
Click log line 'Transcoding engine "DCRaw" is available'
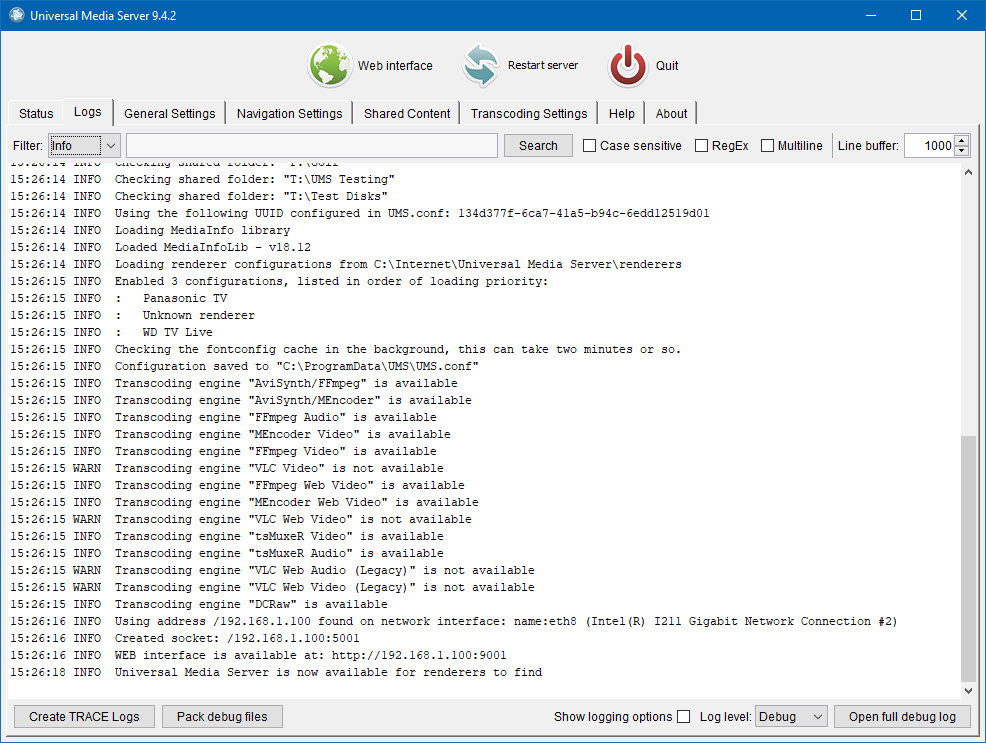(x=199, y=604)
